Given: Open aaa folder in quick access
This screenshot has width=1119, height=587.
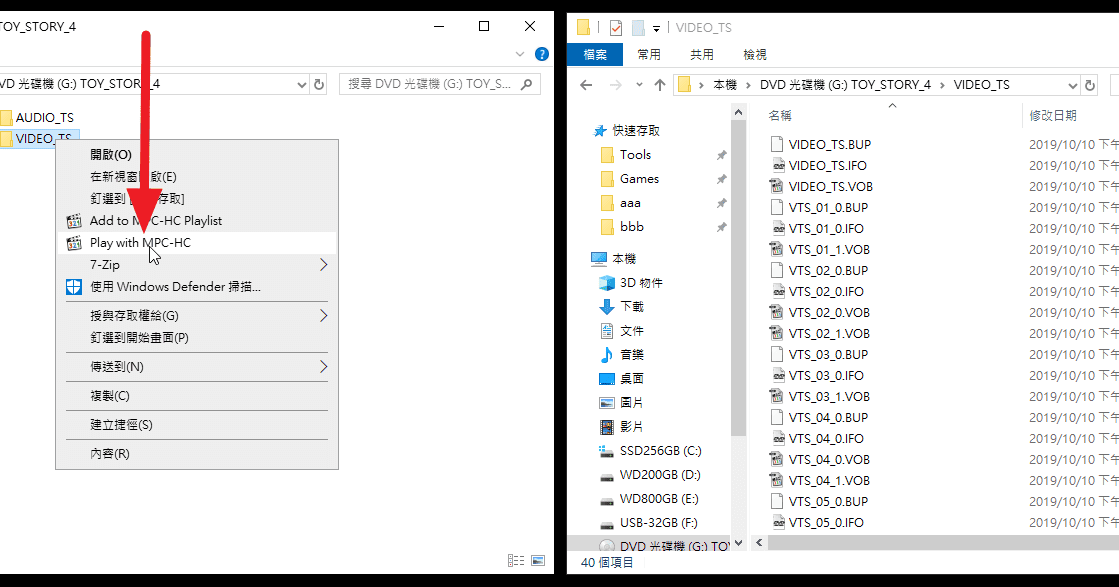Looking at the screenshot, I should (x=630, y=203).
